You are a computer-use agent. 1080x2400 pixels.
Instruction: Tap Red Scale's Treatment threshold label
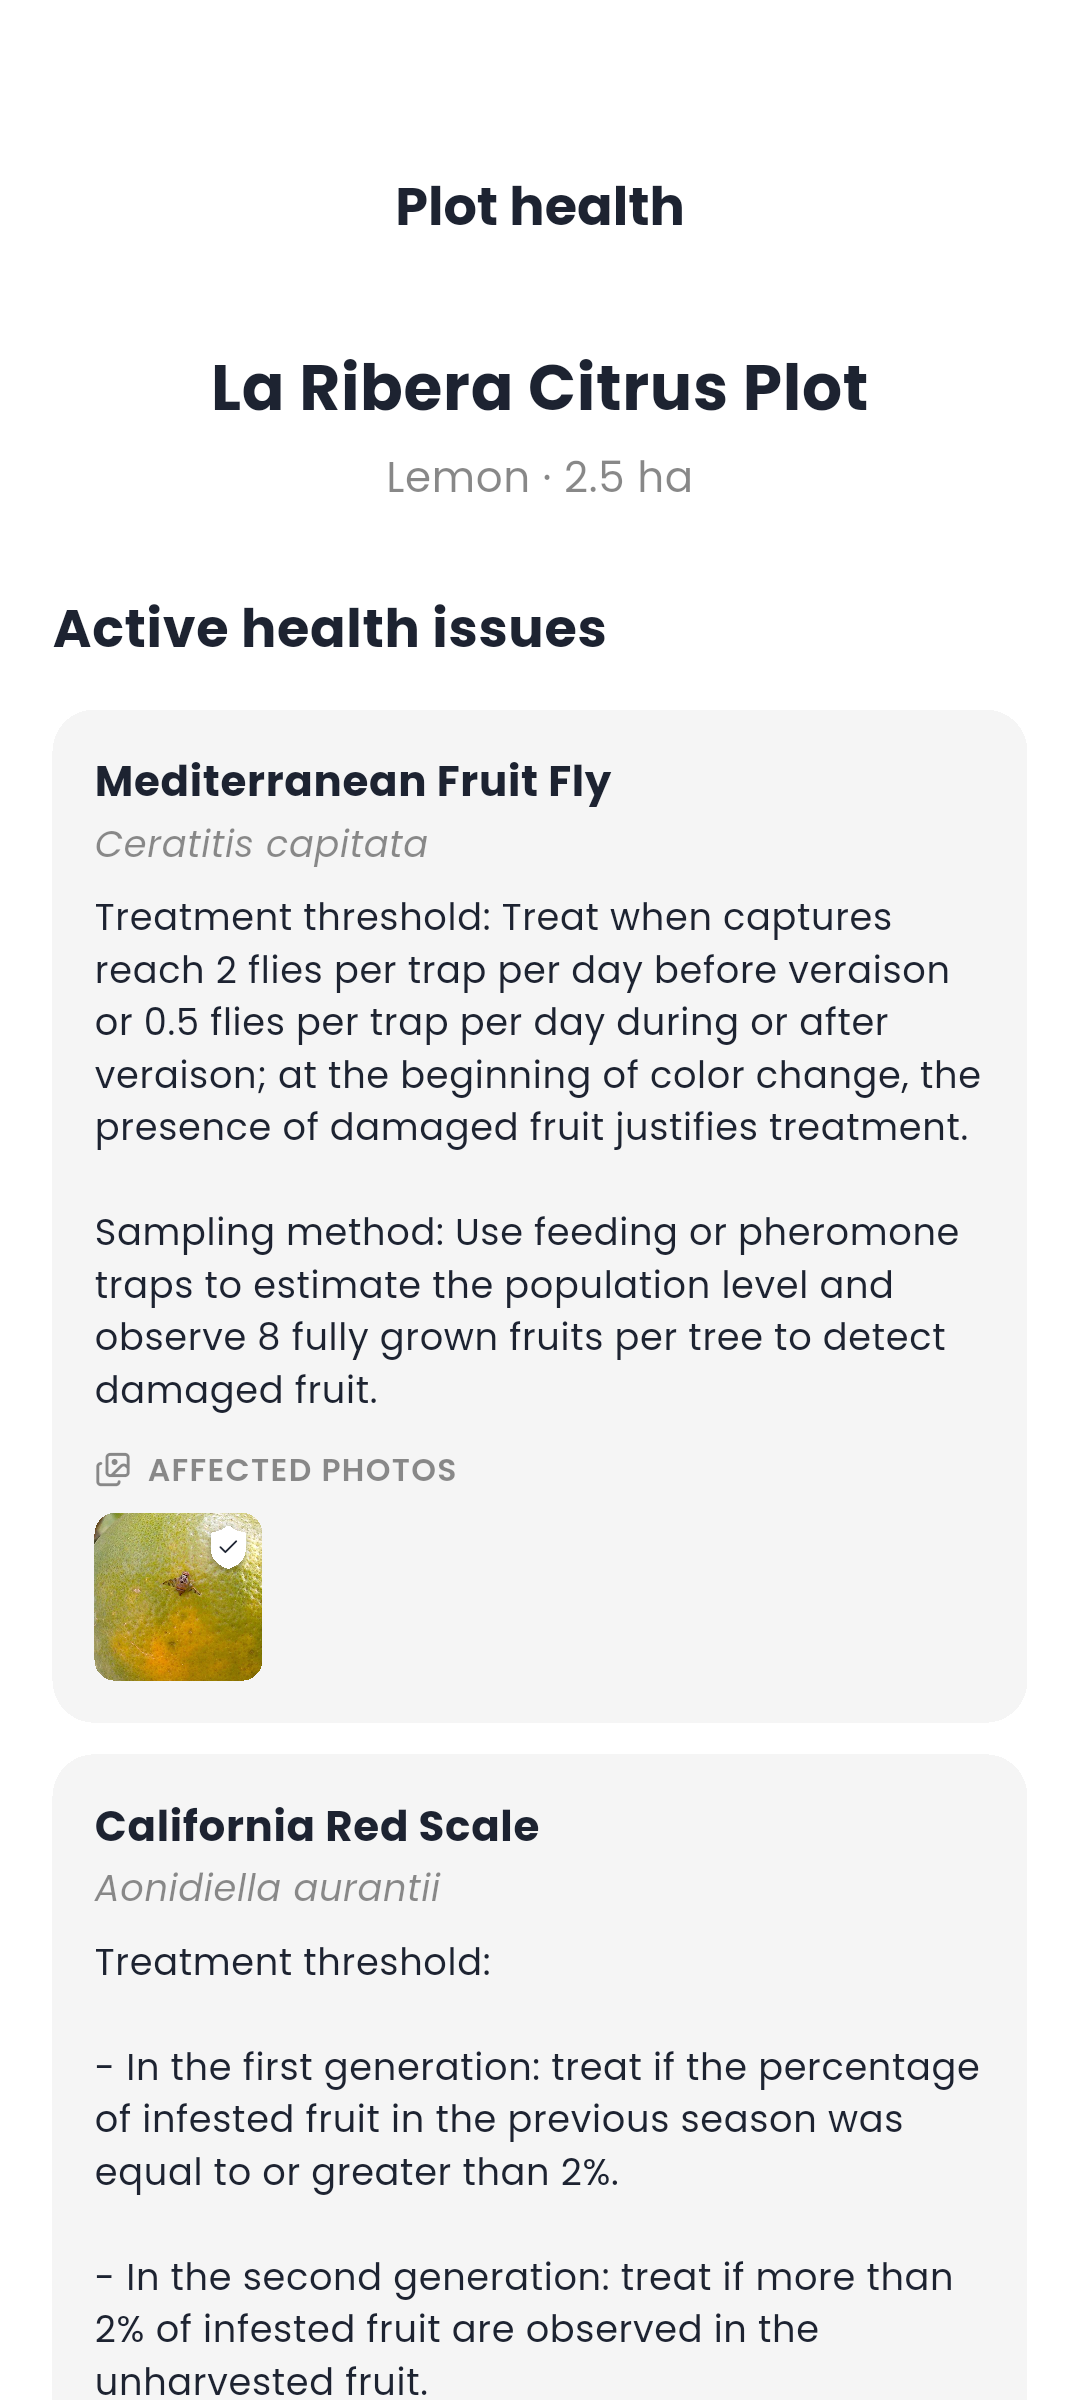(293, 1962)
